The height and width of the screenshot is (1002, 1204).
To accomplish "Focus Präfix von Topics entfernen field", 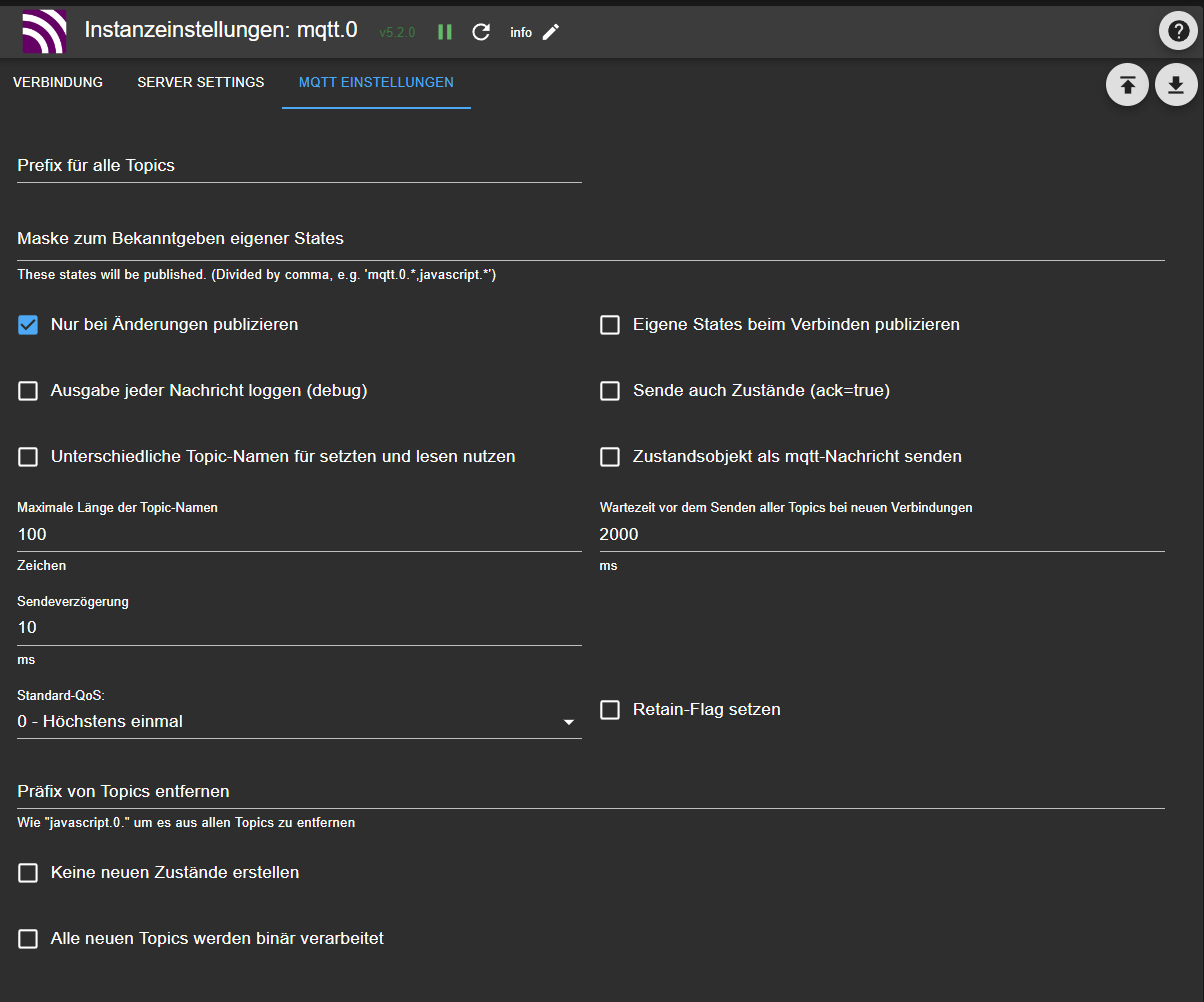I will (x=591, y=792).
